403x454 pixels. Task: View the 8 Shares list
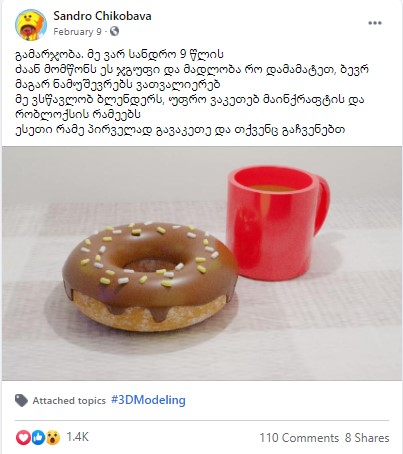pos(367,438)
